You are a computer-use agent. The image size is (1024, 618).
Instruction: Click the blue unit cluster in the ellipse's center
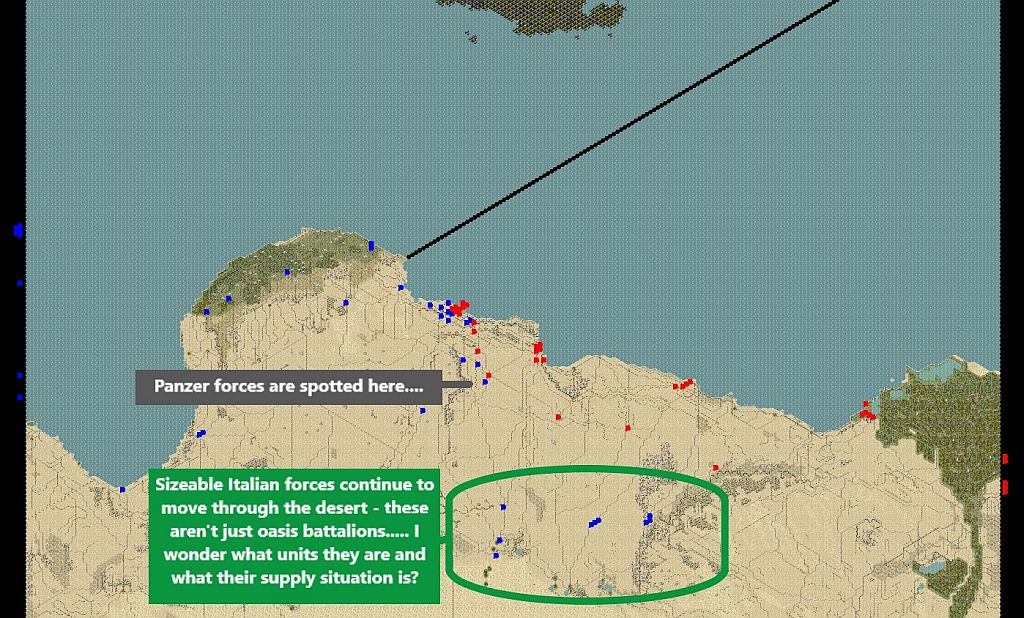[x=594, y=522]
